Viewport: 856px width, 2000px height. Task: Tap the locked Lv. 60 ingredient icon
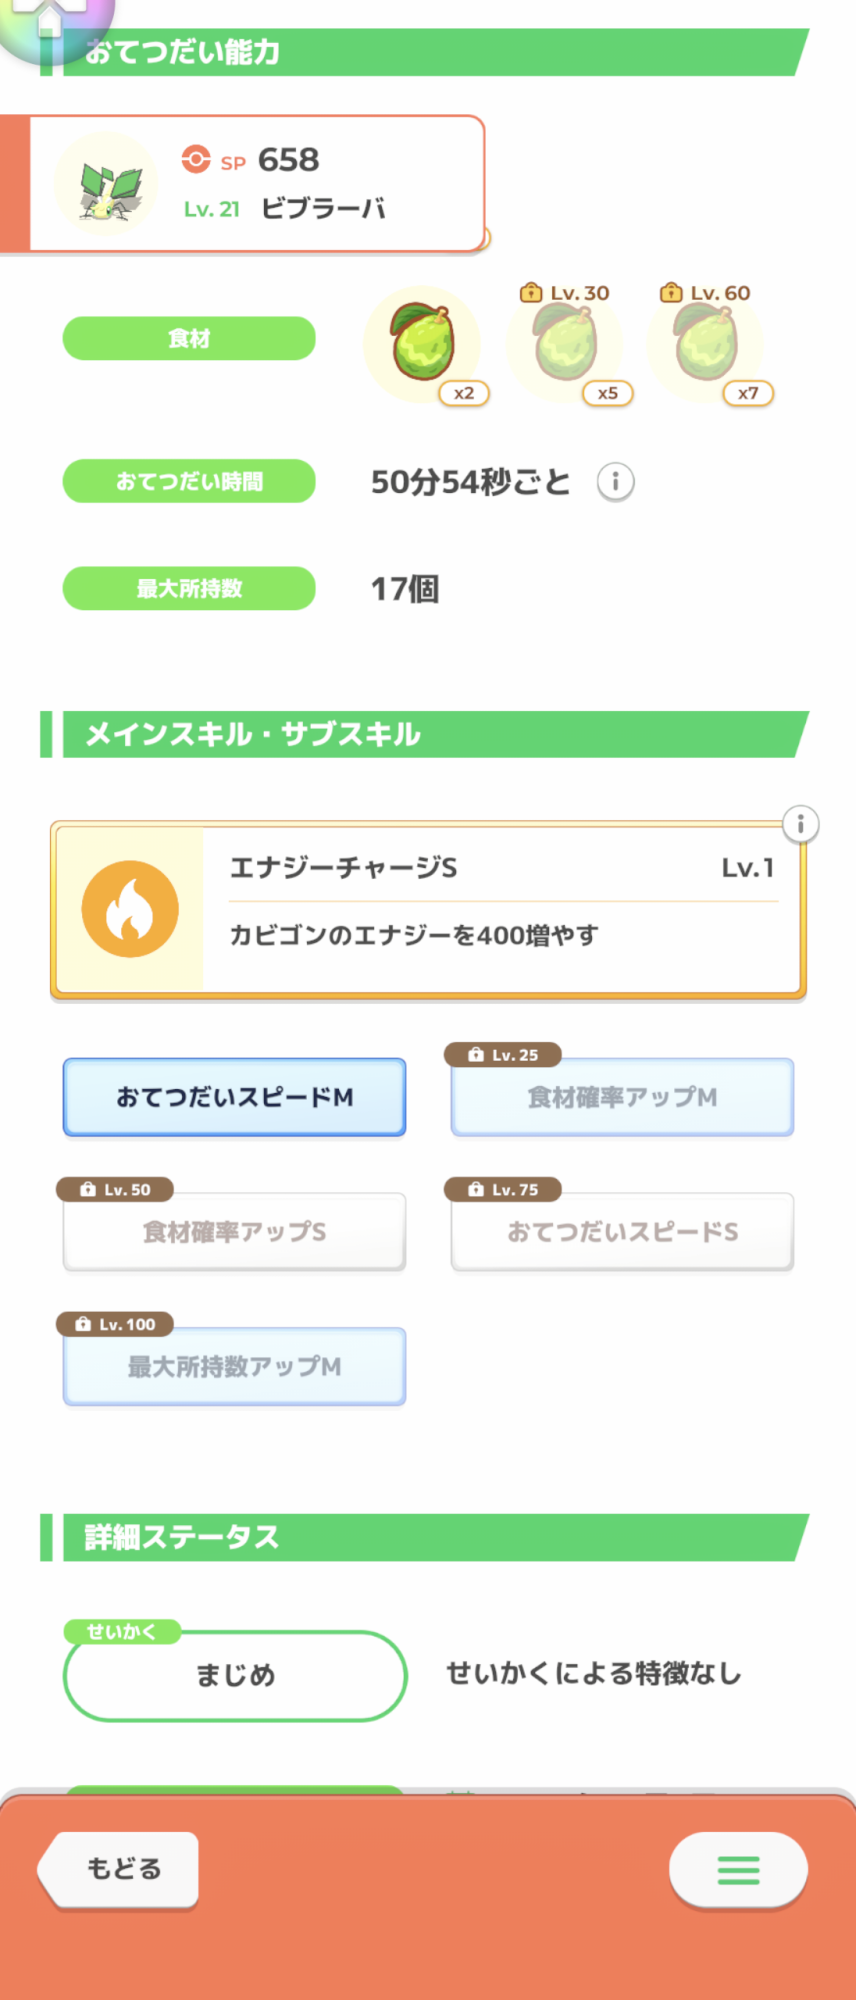pos(706,345)
